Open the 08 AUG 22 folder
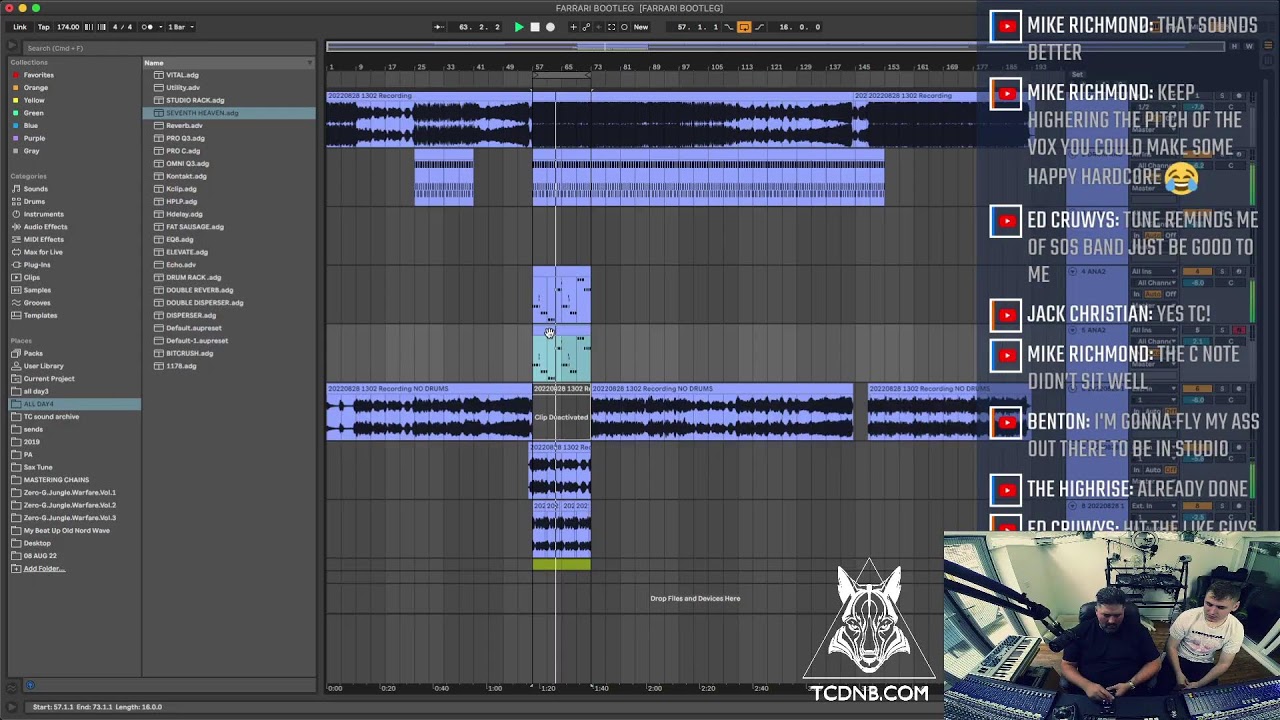 click(40, 556)
